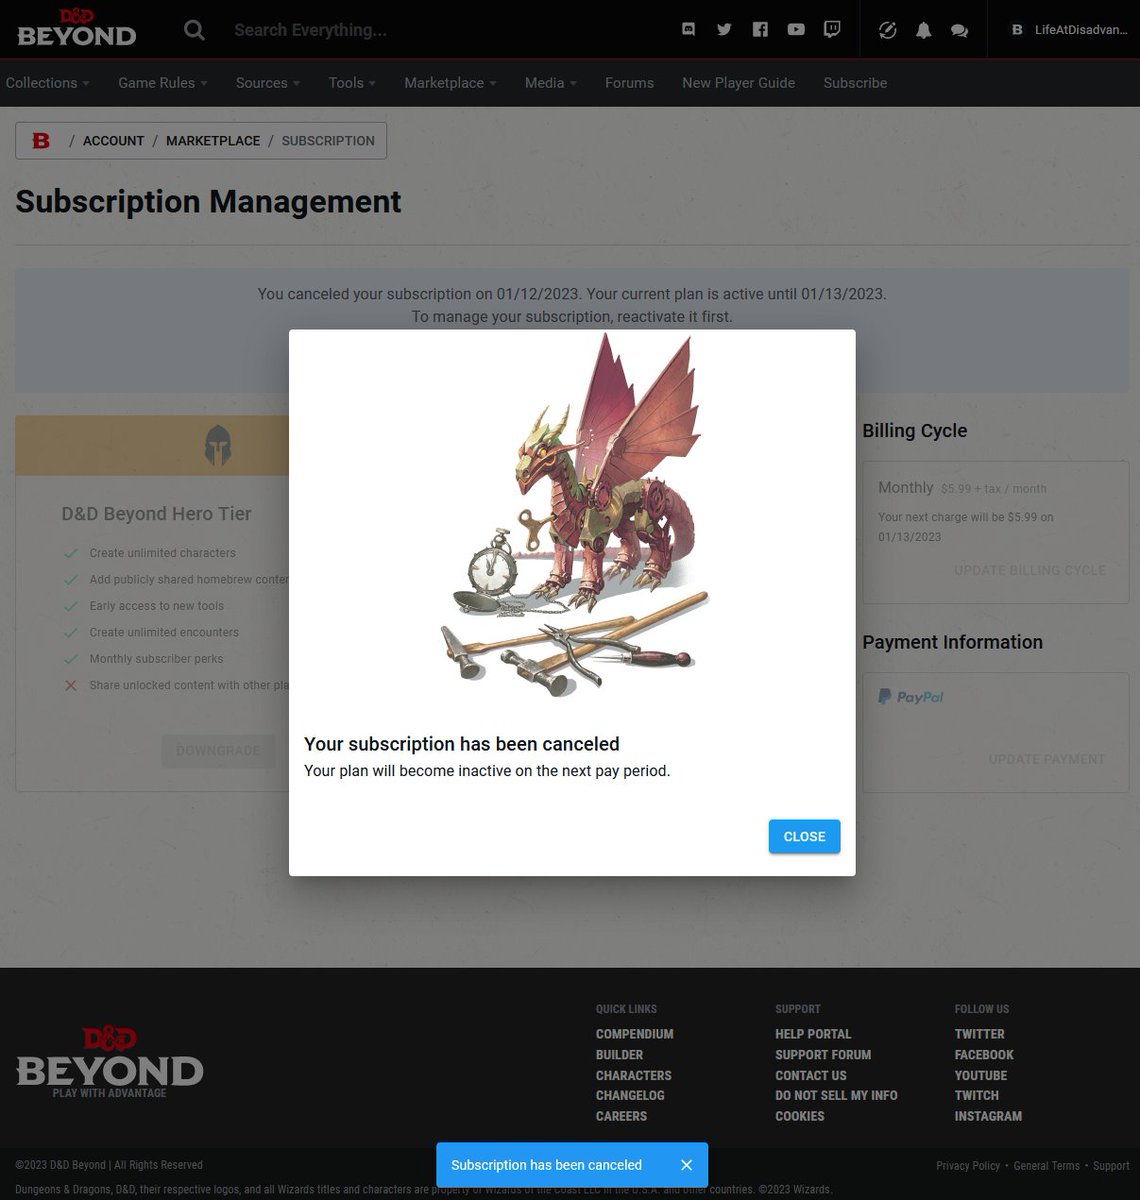Open the Privacy Policy link
Image resolution: width=1140 pixels, height=1200 pixels.
coord(968,1166)
